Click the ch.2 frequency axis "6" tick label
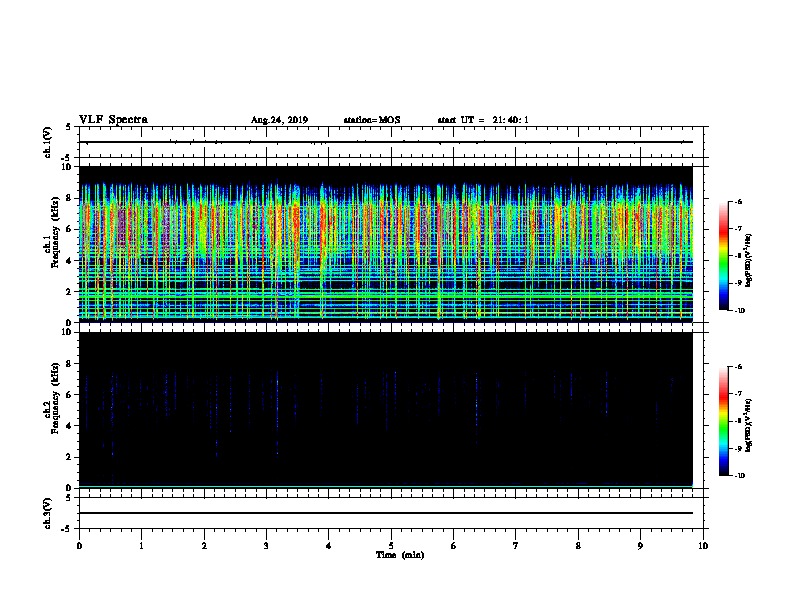The width and height of the screenshot is (792, 612). 69,395
